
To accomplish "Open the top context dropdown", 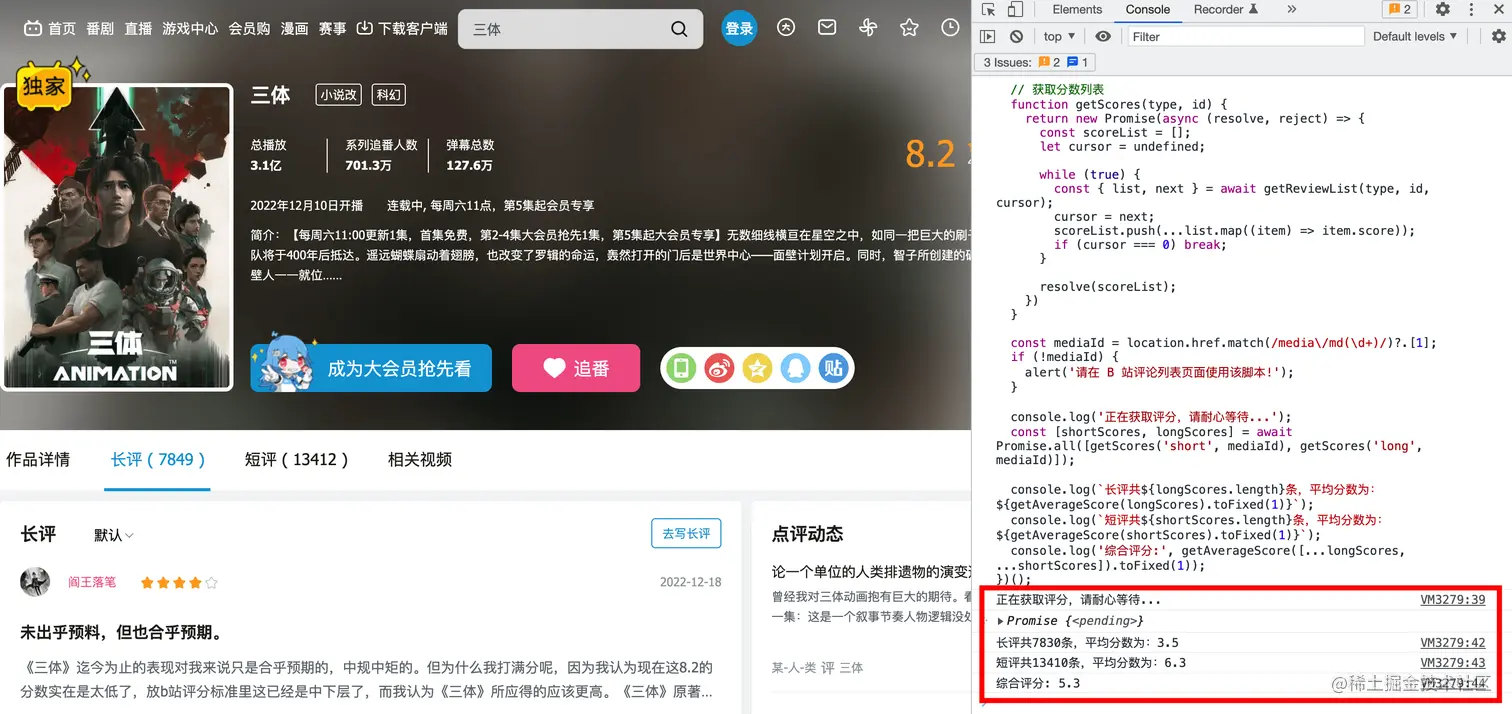I will pyautogui.click(x=1059, y=36).
